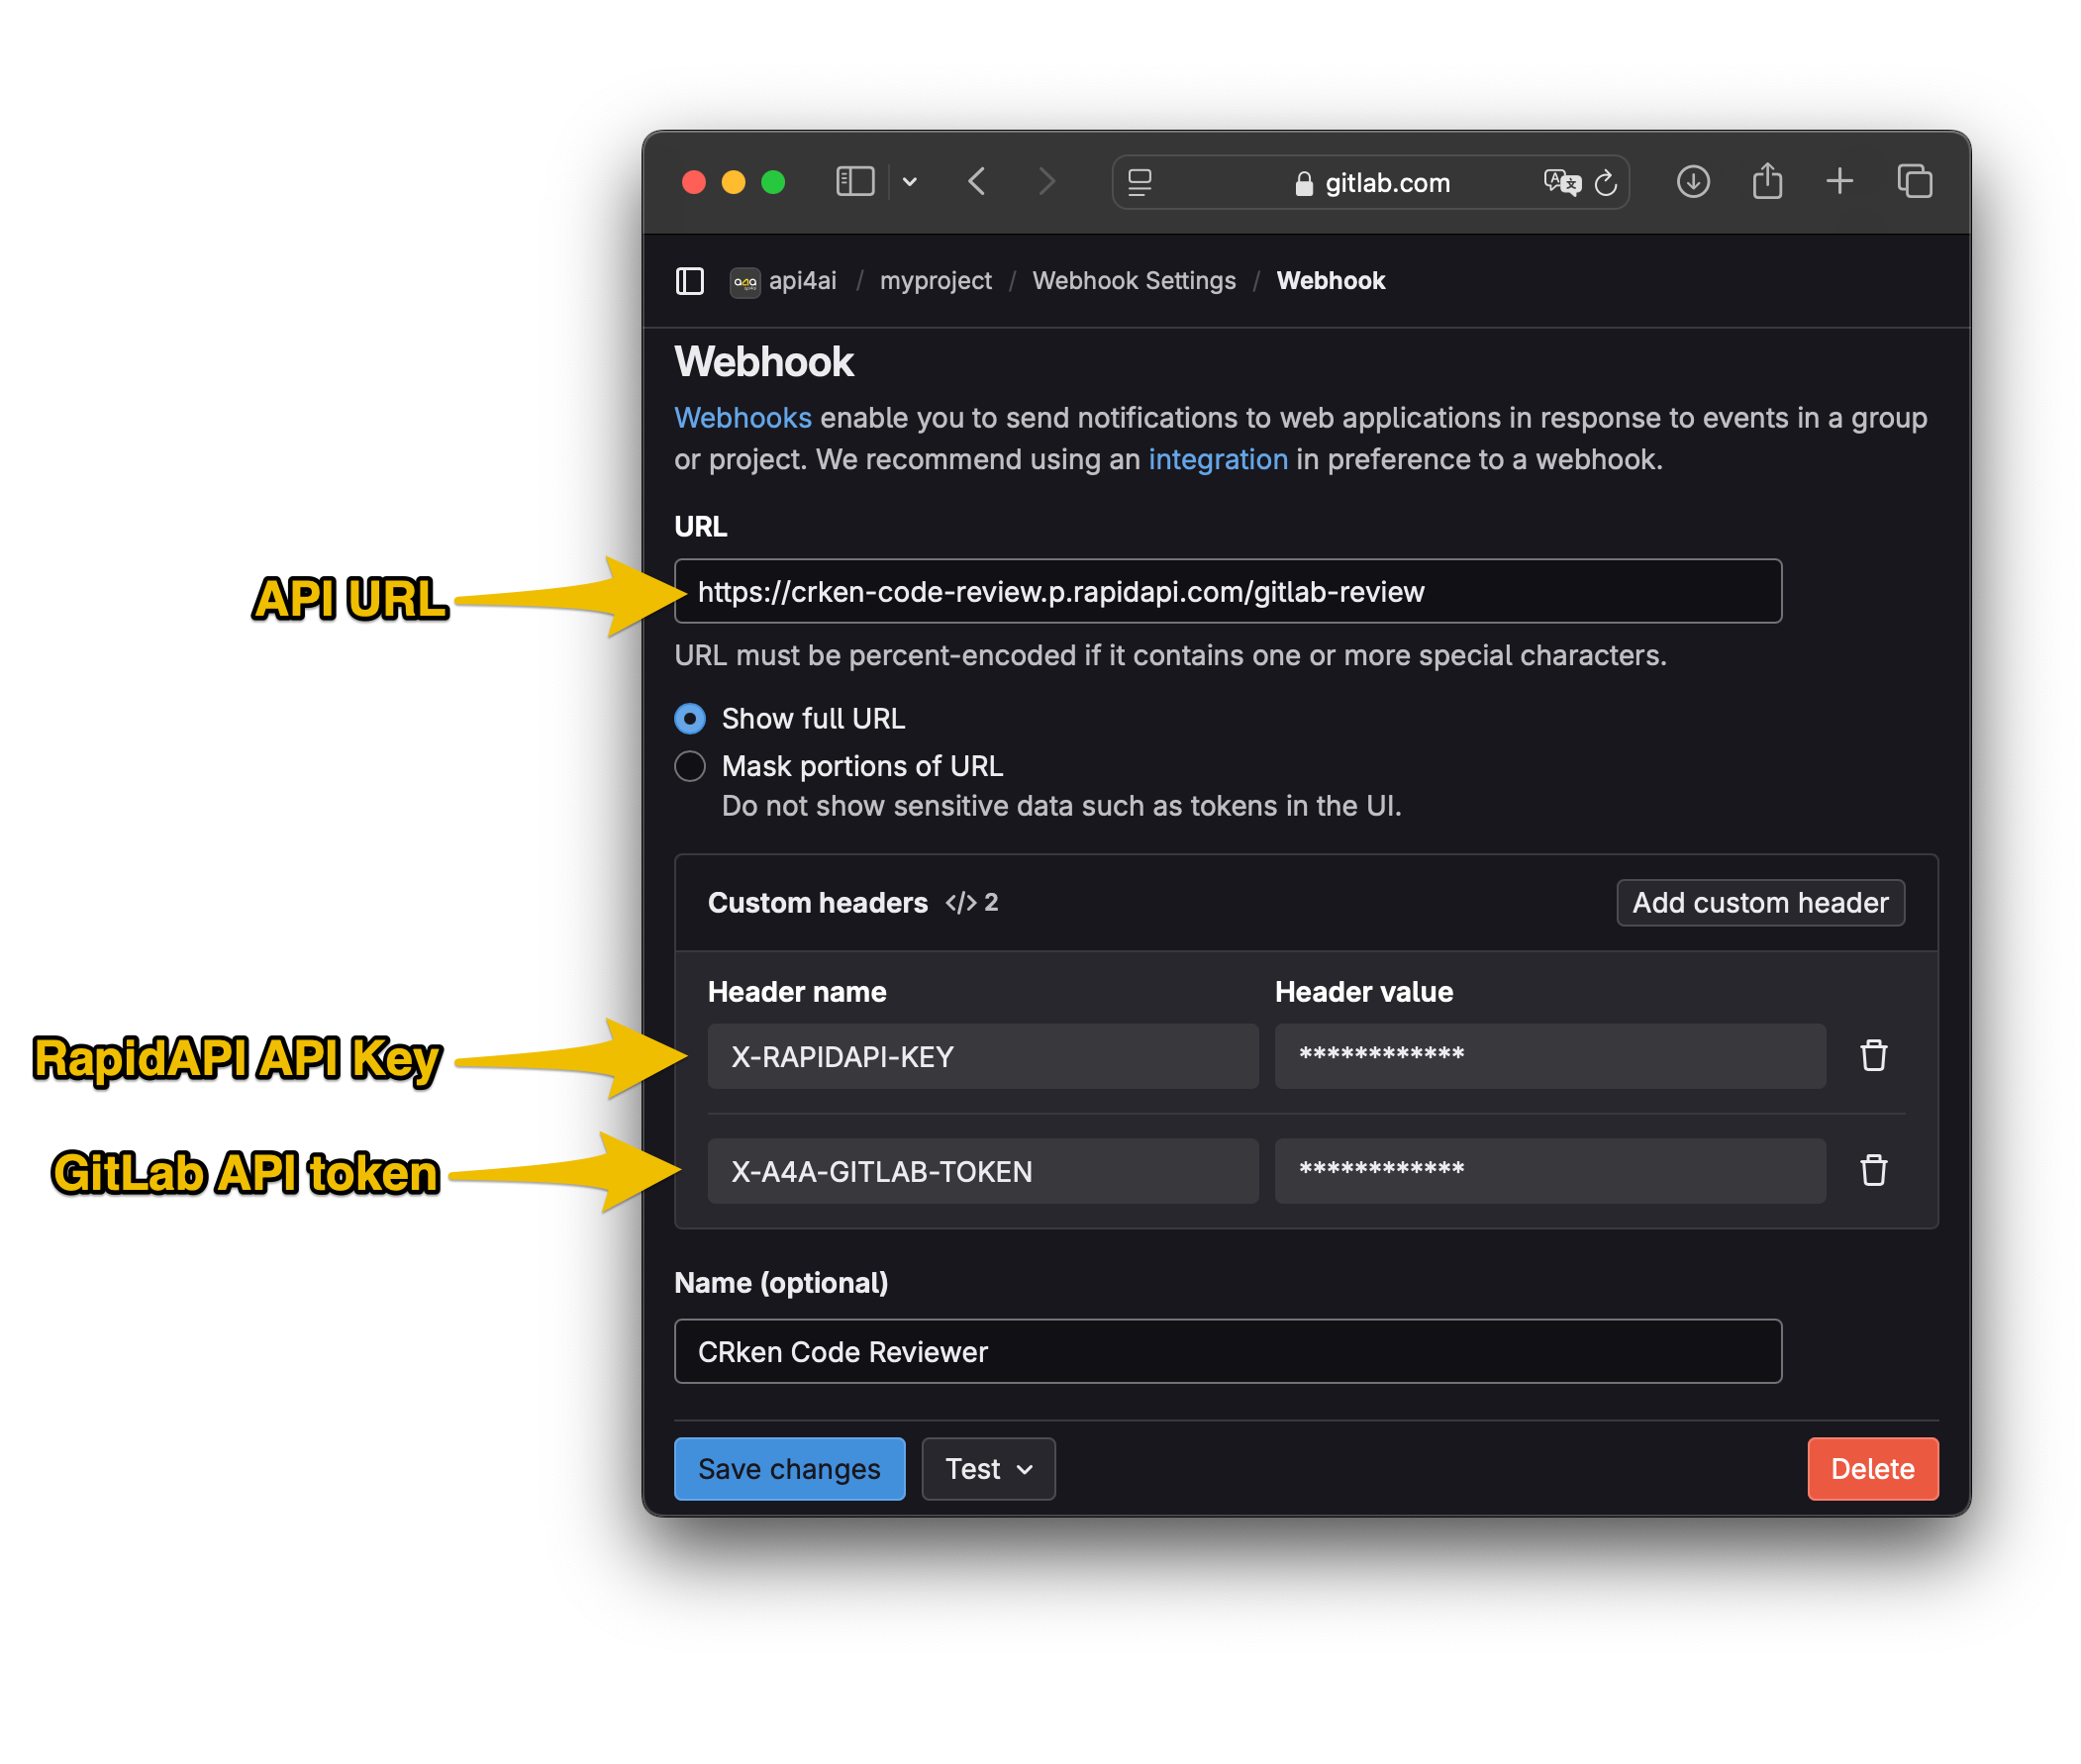Go back to previous page

[x=977, y=182]
